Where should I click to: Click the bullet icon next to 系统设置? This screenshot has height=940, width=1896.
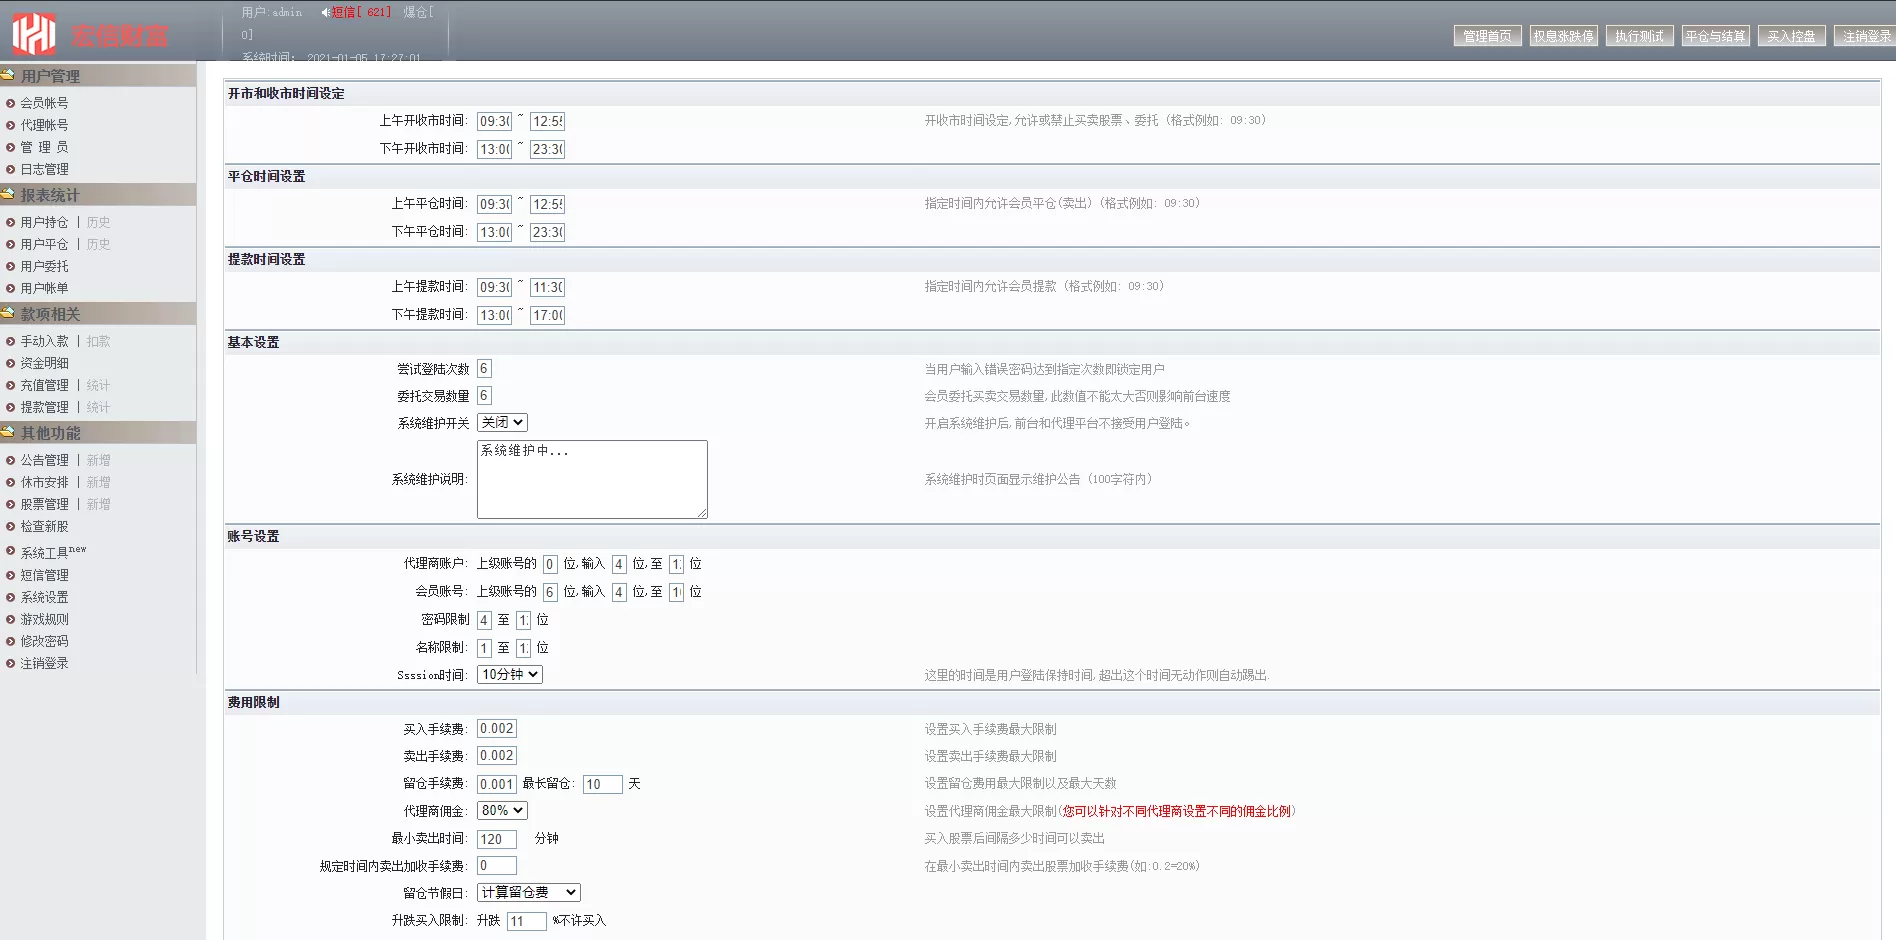(11, 597)
